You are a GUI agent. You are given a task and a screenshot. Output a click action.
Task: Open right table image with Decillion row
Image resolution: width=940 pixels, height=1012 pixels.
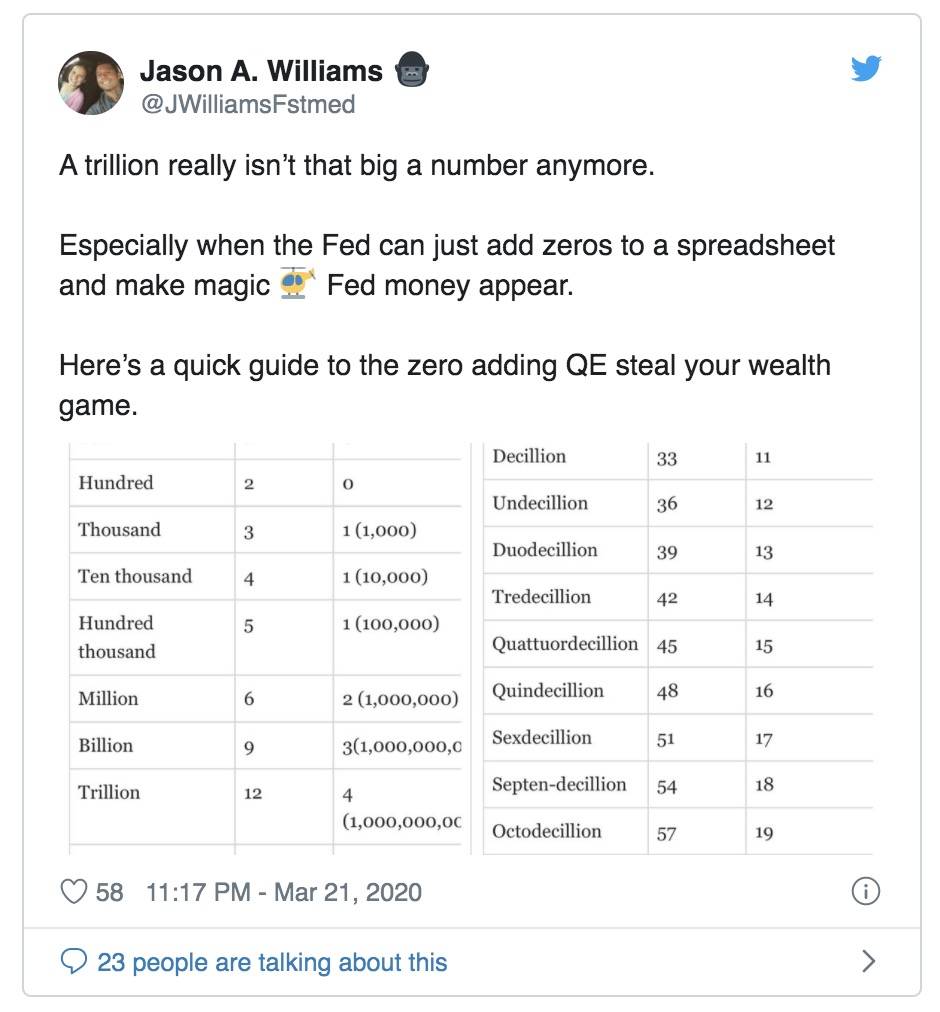click(678, 649)
